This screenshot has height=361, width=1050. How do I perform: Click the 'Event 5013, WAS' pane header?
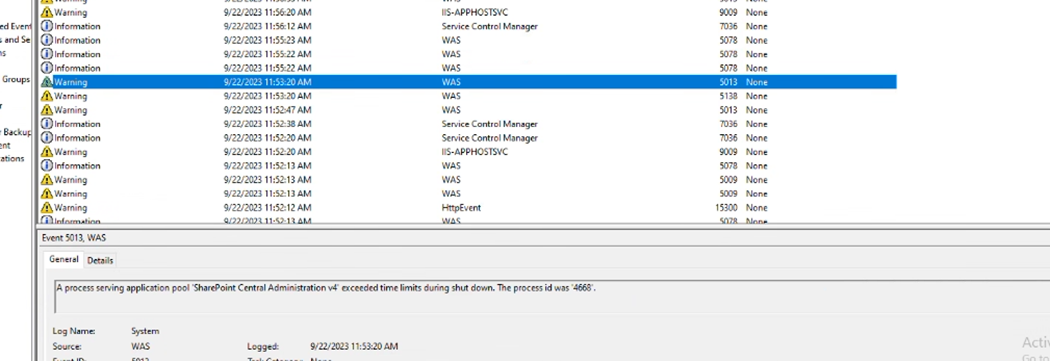click(x=74, y=238)
